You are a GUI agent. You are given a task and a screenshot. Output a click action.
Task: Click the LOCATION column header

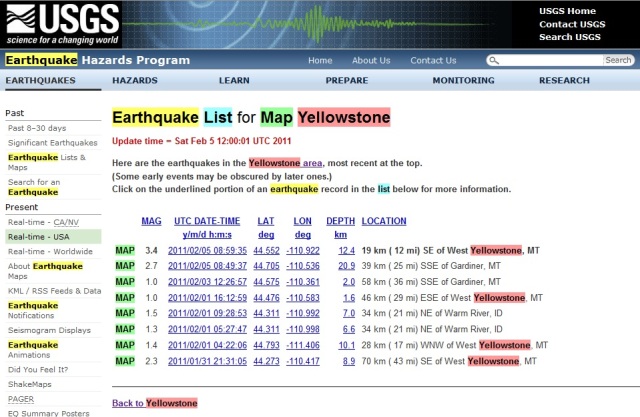384,221
